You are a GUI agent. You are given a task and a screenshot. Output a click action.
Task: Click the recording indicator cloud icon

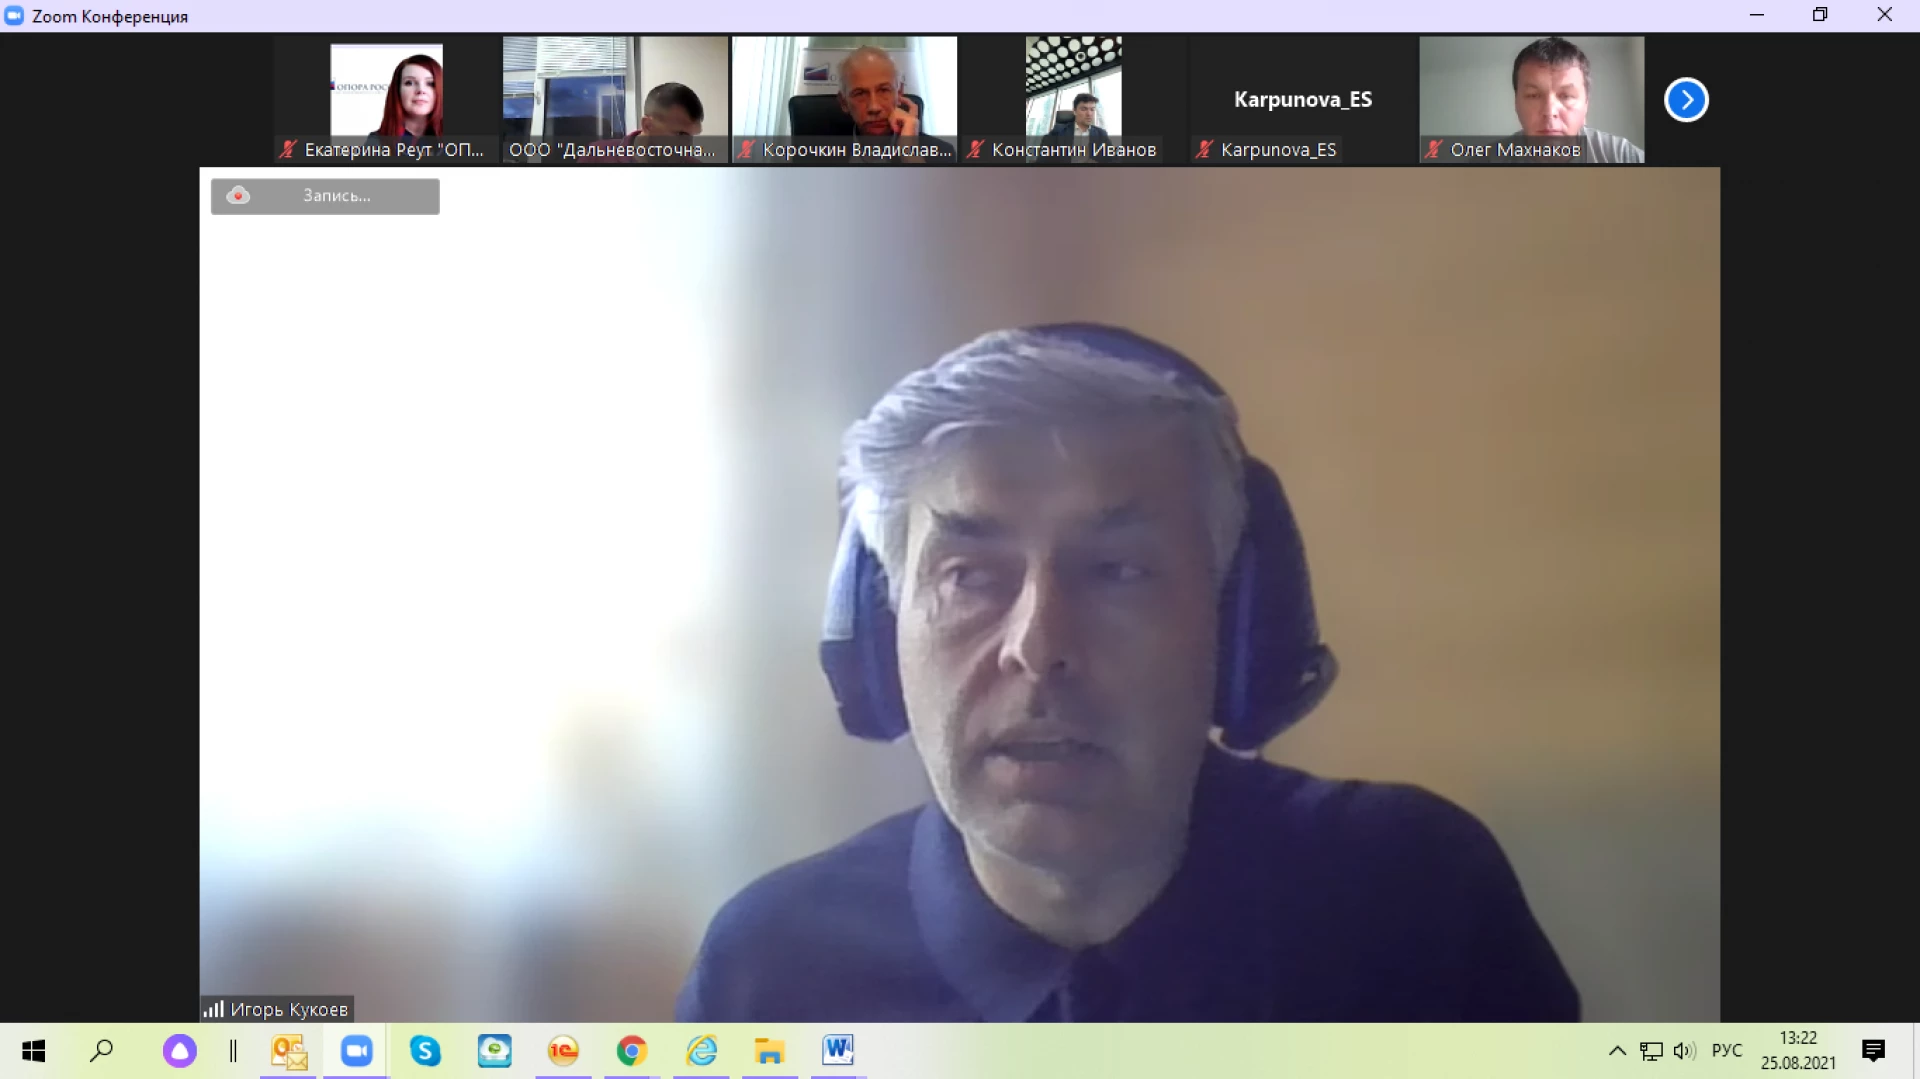[238, 195]
